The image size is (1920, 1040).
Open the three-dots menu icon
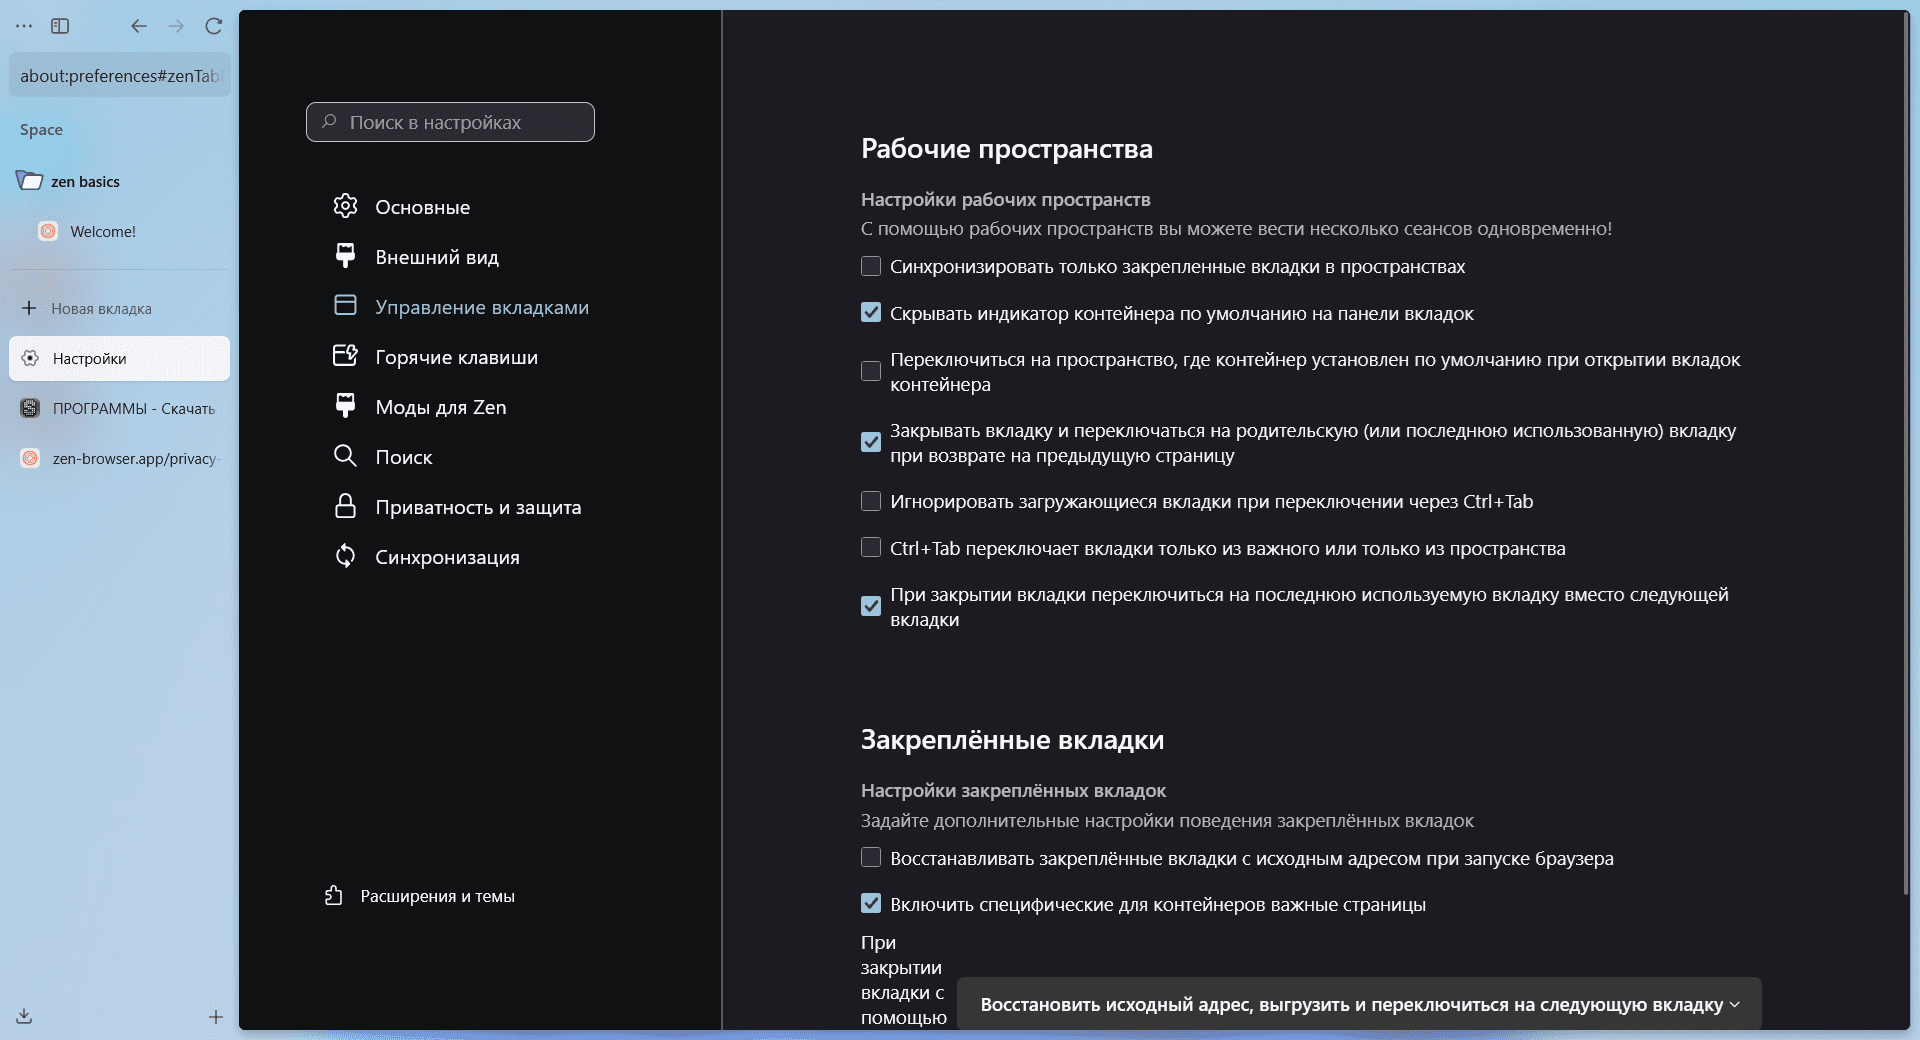coord(24,26)
